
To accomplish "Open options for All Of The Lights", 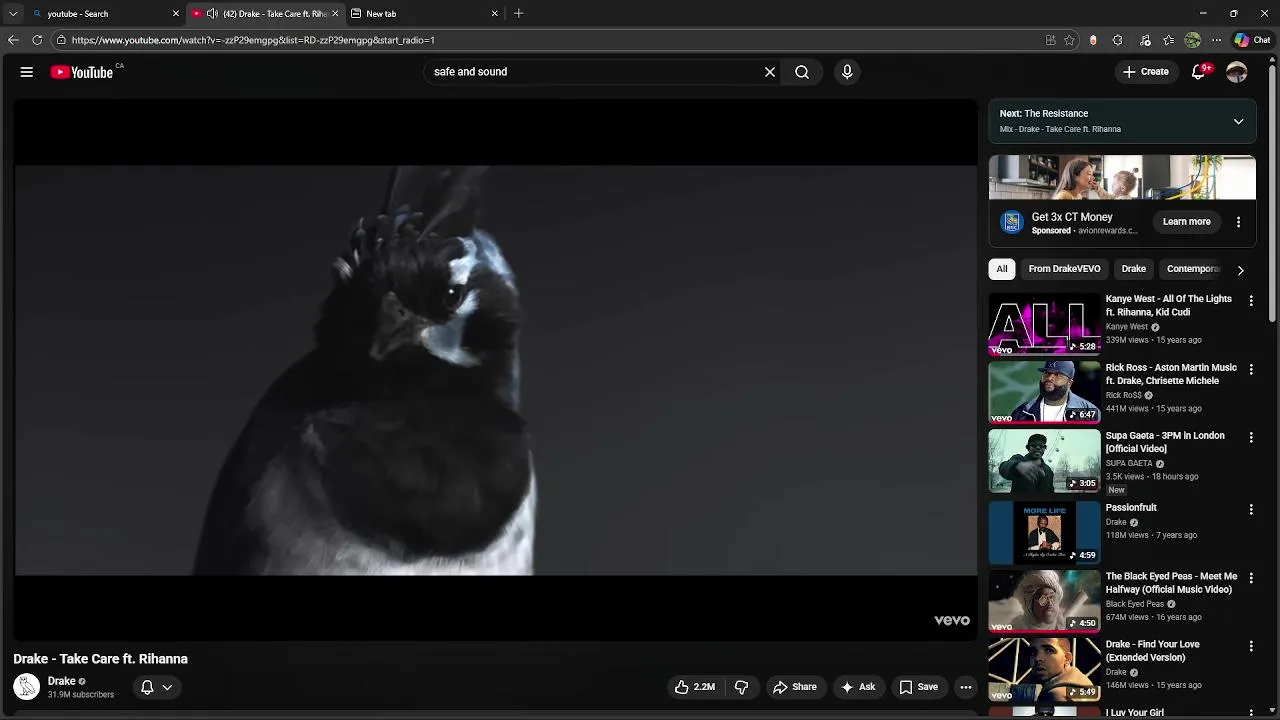I will pyautogui.click(x=1251, y=300).
